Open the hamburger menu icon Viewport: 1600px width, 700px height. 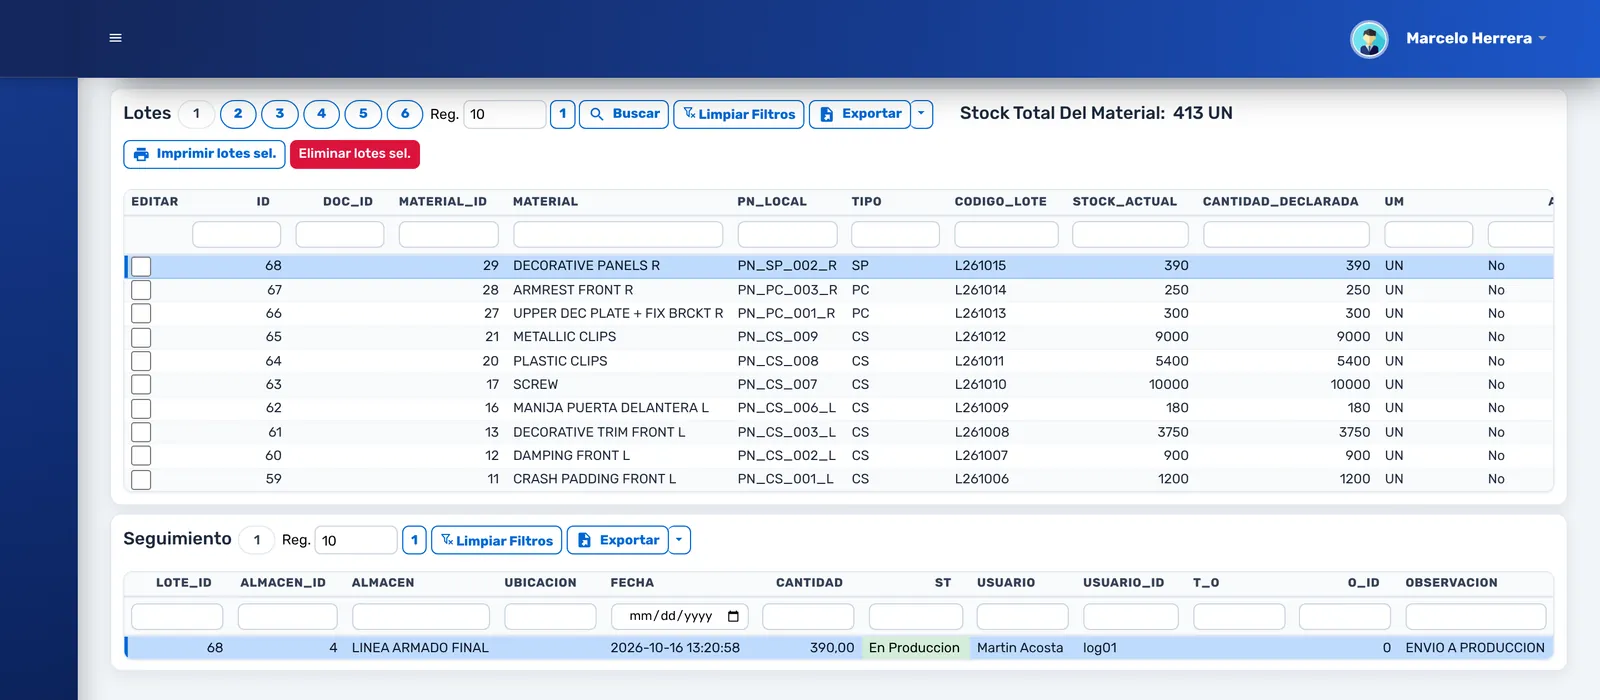(x=115, y=38)
